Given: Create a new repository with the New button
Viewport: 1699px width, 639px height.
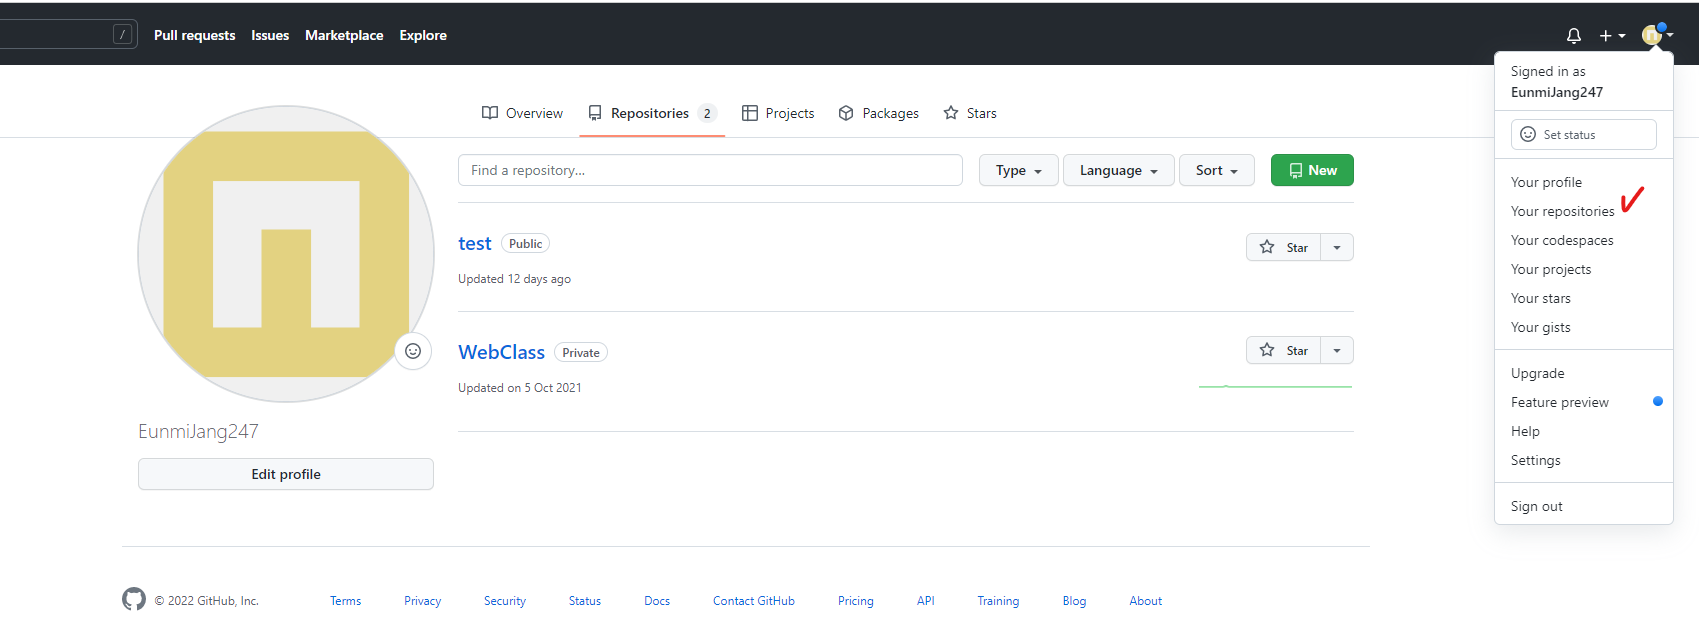Looking at the screenshot, I should click(1312, 170).
